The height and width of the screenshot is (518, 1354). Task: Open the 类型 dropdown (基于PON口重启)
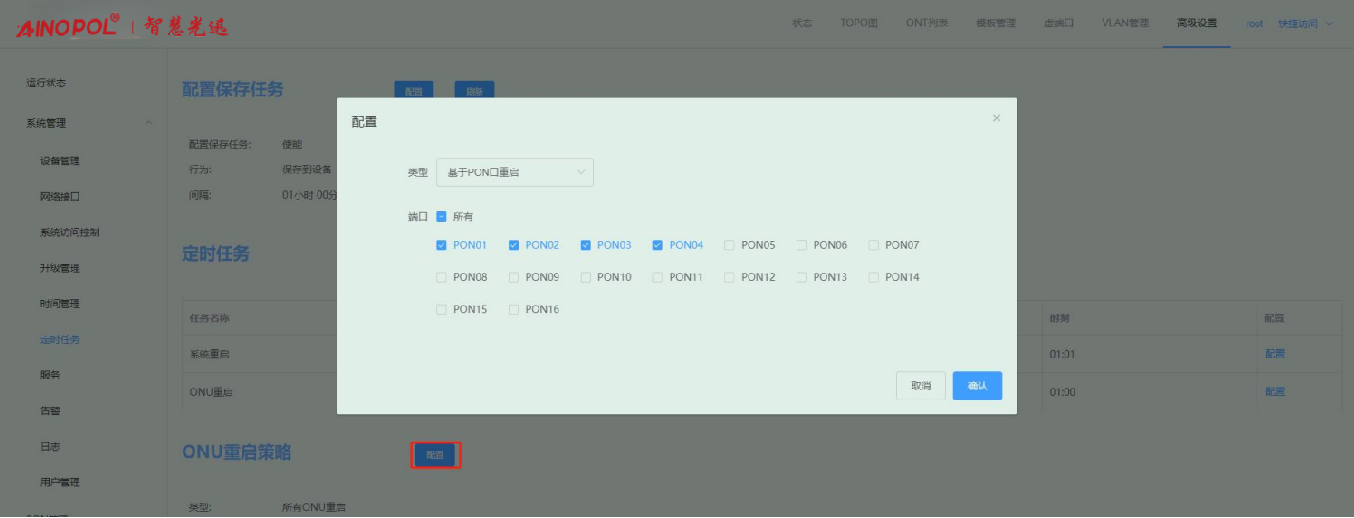tap(515, 173)
